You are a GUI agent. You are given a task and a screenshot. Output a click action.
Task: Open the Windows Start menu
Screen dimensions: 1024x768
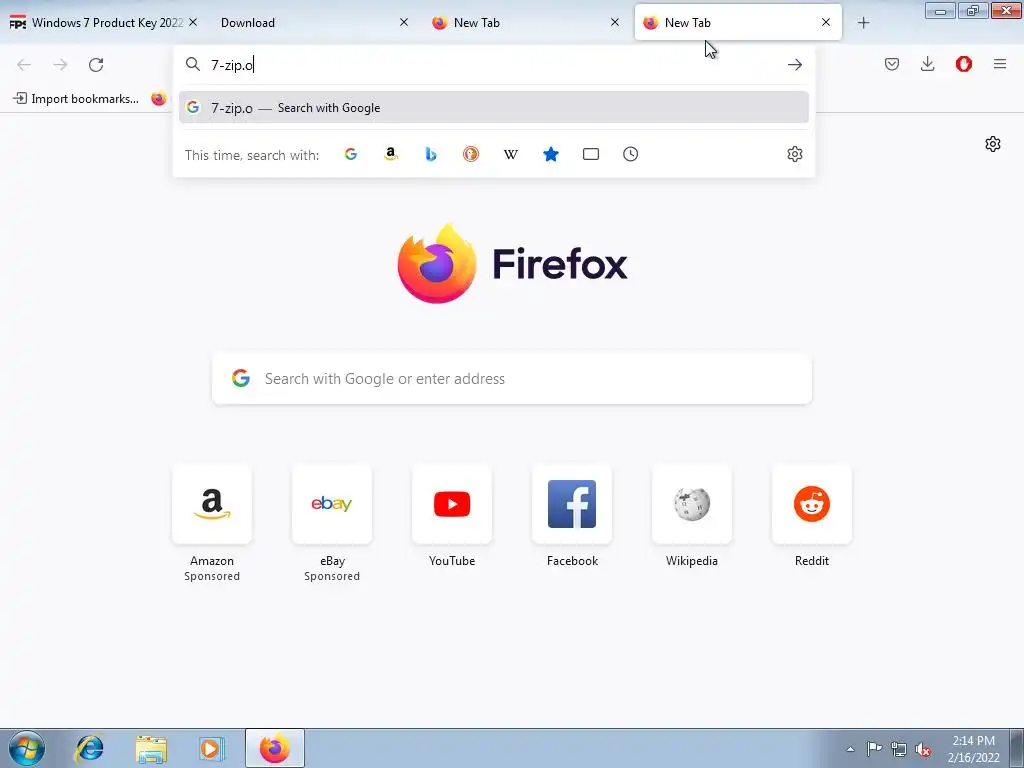[x=27, y=748]
